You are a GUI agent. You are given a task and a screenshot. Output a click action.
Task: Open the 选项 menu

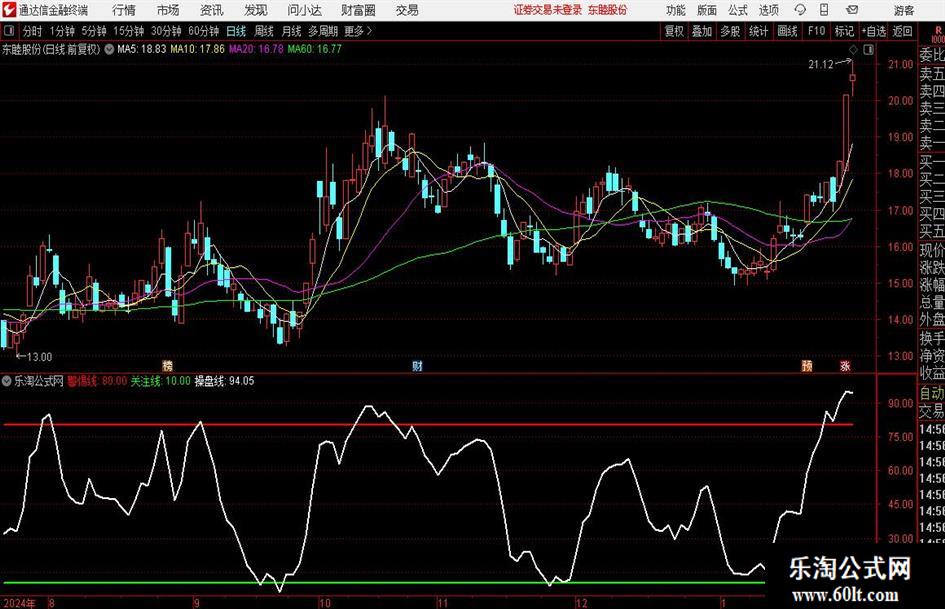tap(769, 10)
